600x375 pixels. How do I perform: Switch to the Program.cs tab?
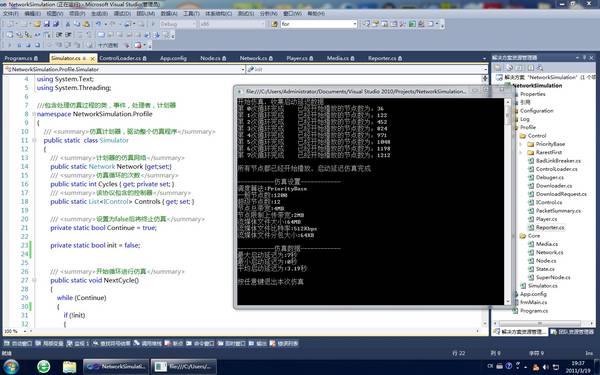point(21,58)
